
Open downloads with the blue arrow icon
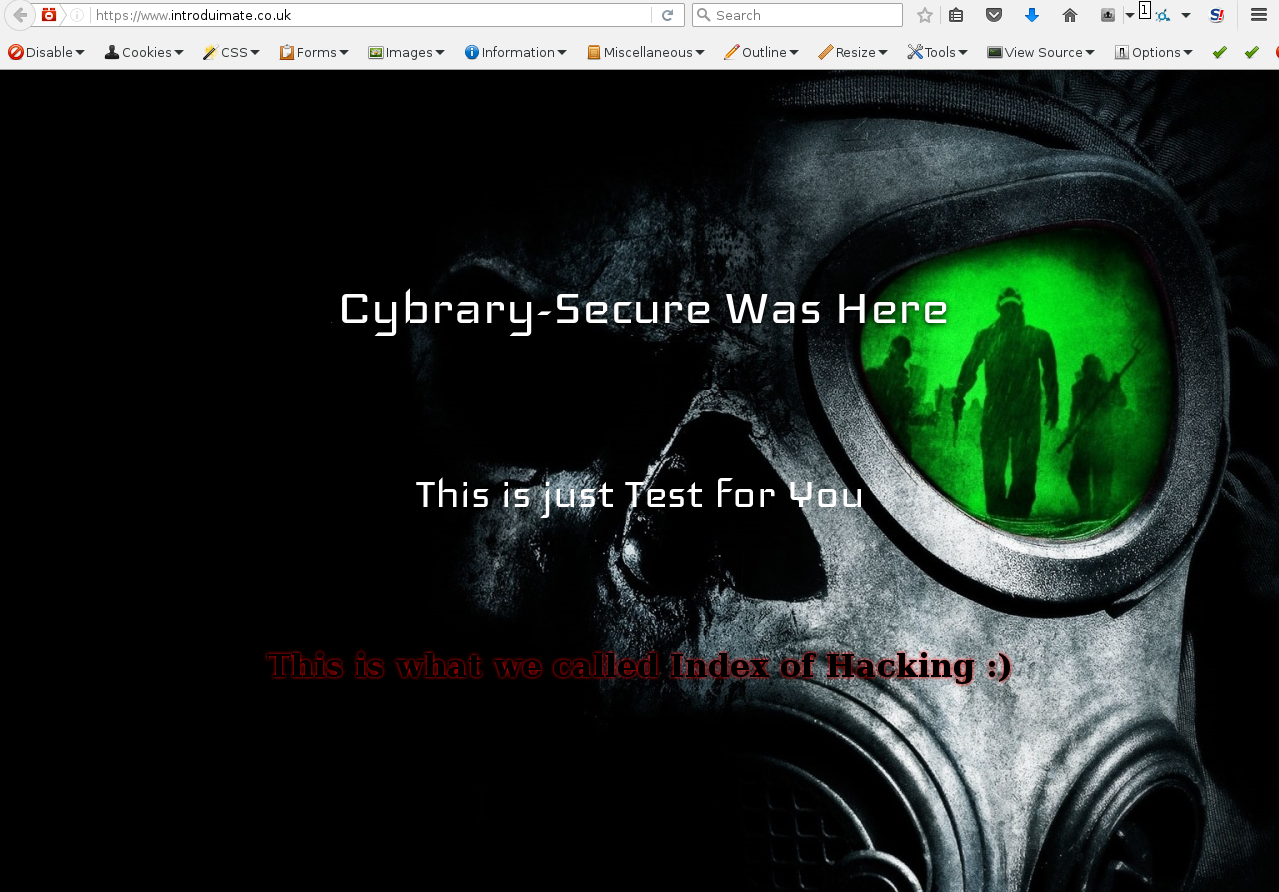[x=1032, y=15]
